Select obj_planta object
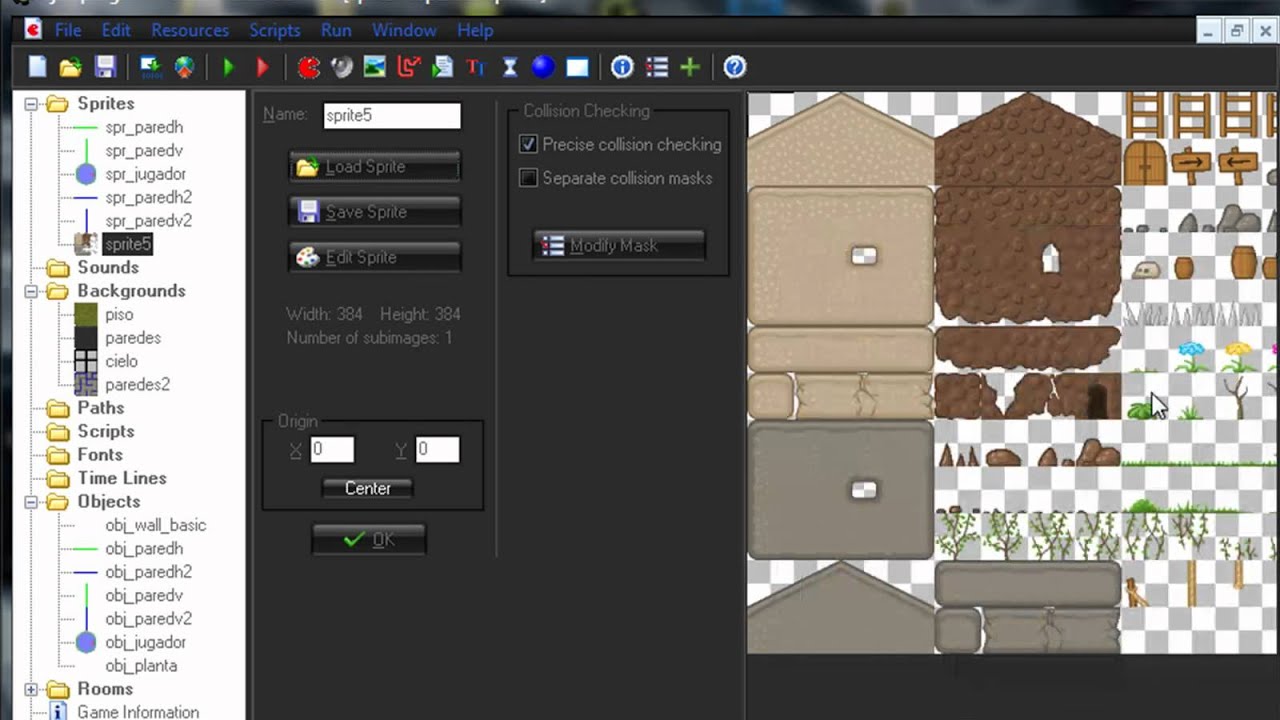Viewport: 1280px width, 720px height. 141,666
